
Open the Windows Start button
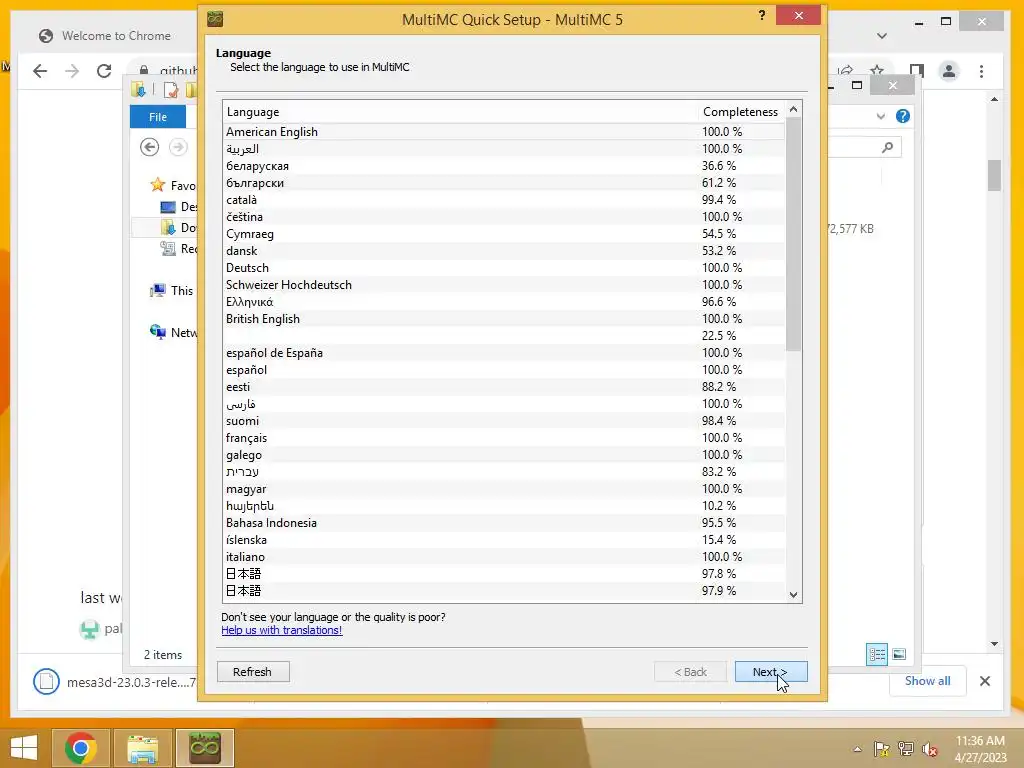click(24, 748)
